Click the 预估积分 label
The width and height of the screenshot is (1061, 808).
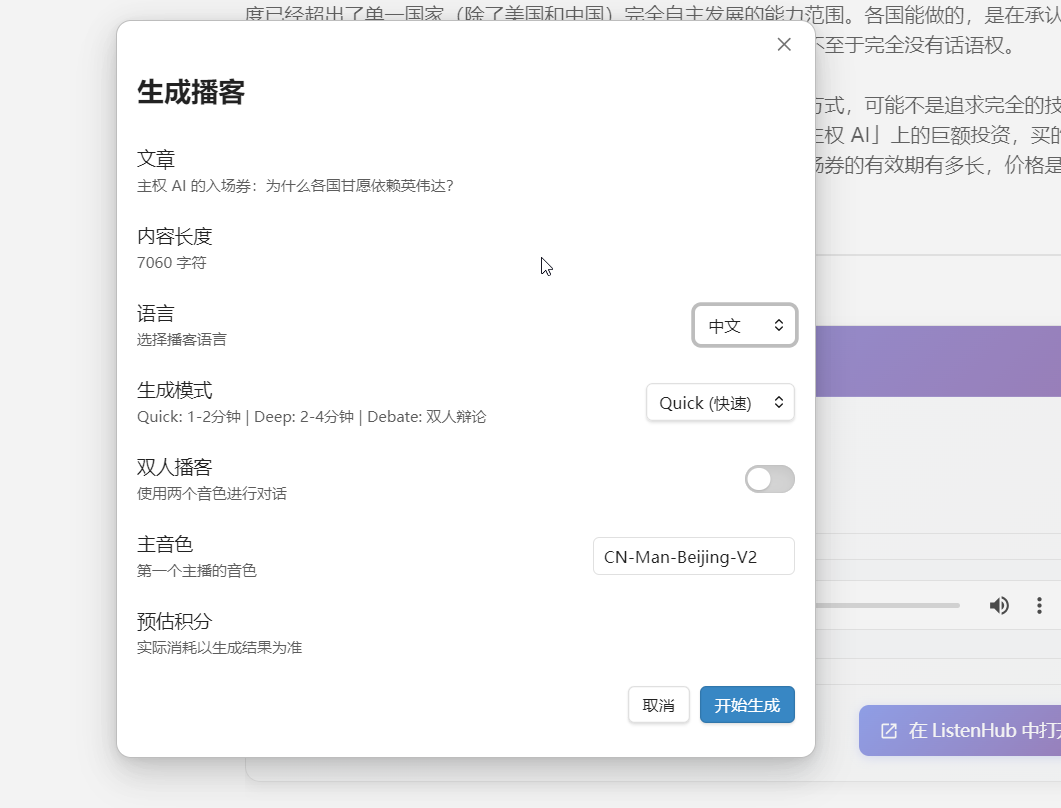(175, 621)
